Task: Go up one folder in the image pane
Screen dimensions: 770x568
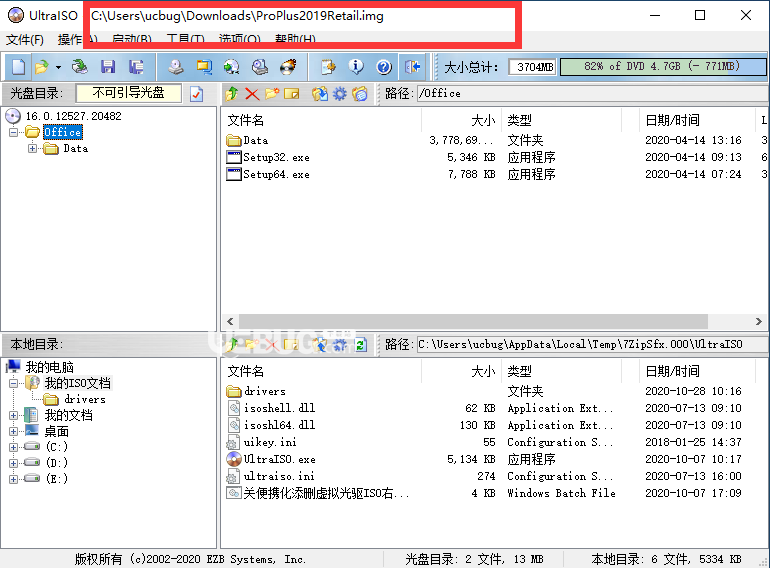Action: pyautogui.click(x=232, y=93)
